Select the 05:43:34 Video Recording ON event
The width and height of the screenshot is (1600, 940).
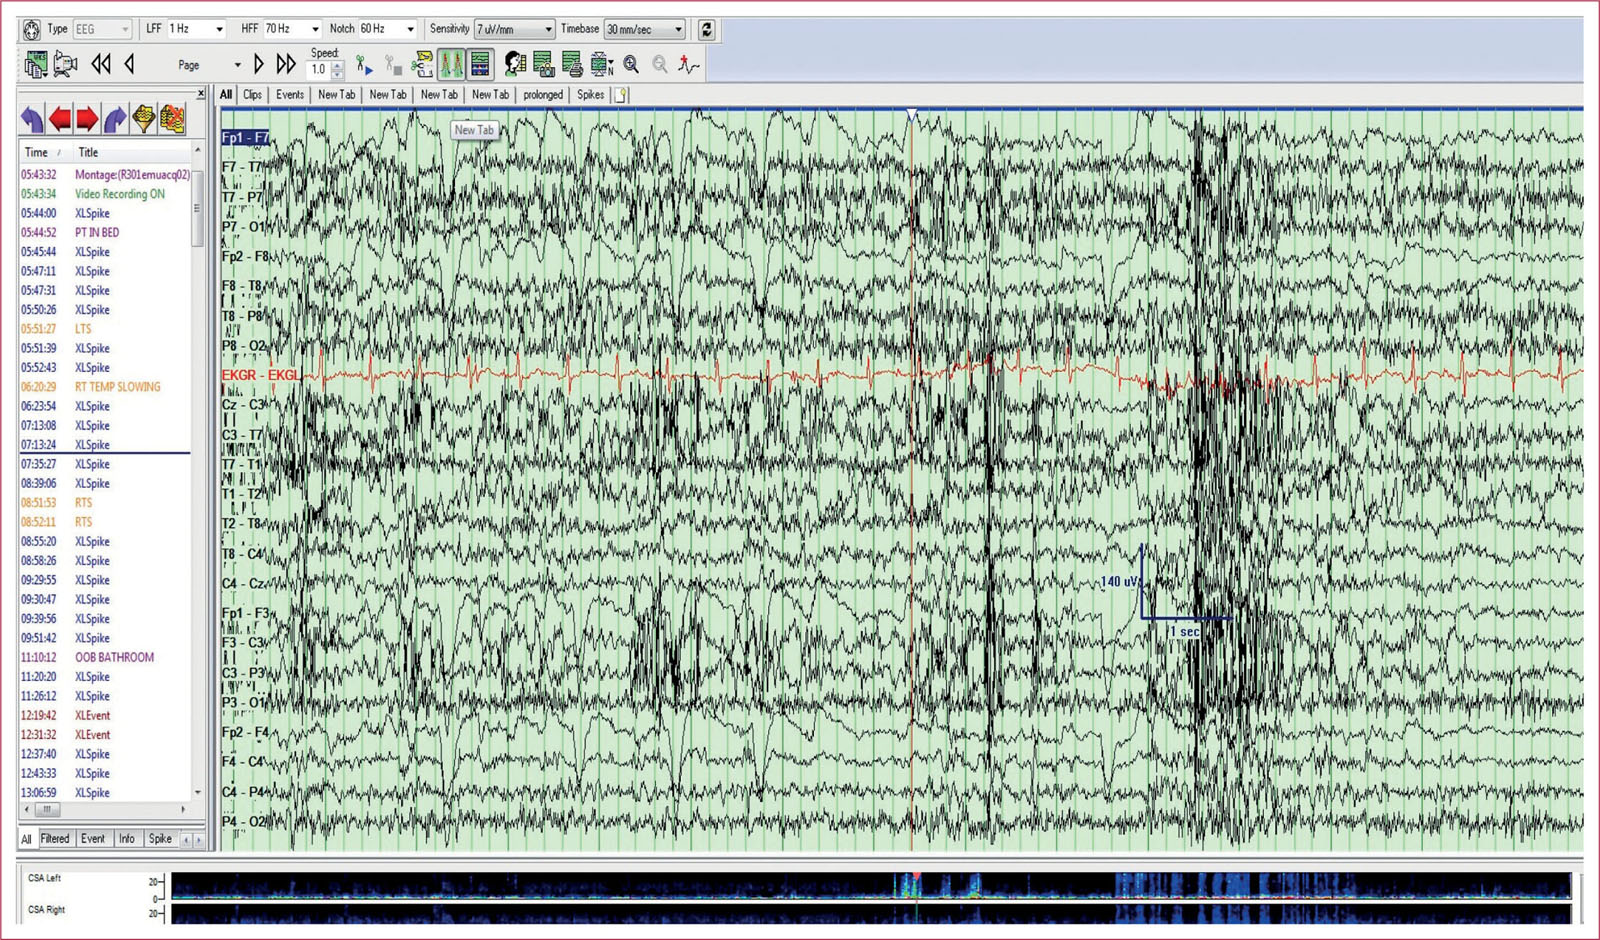(105, 194)
